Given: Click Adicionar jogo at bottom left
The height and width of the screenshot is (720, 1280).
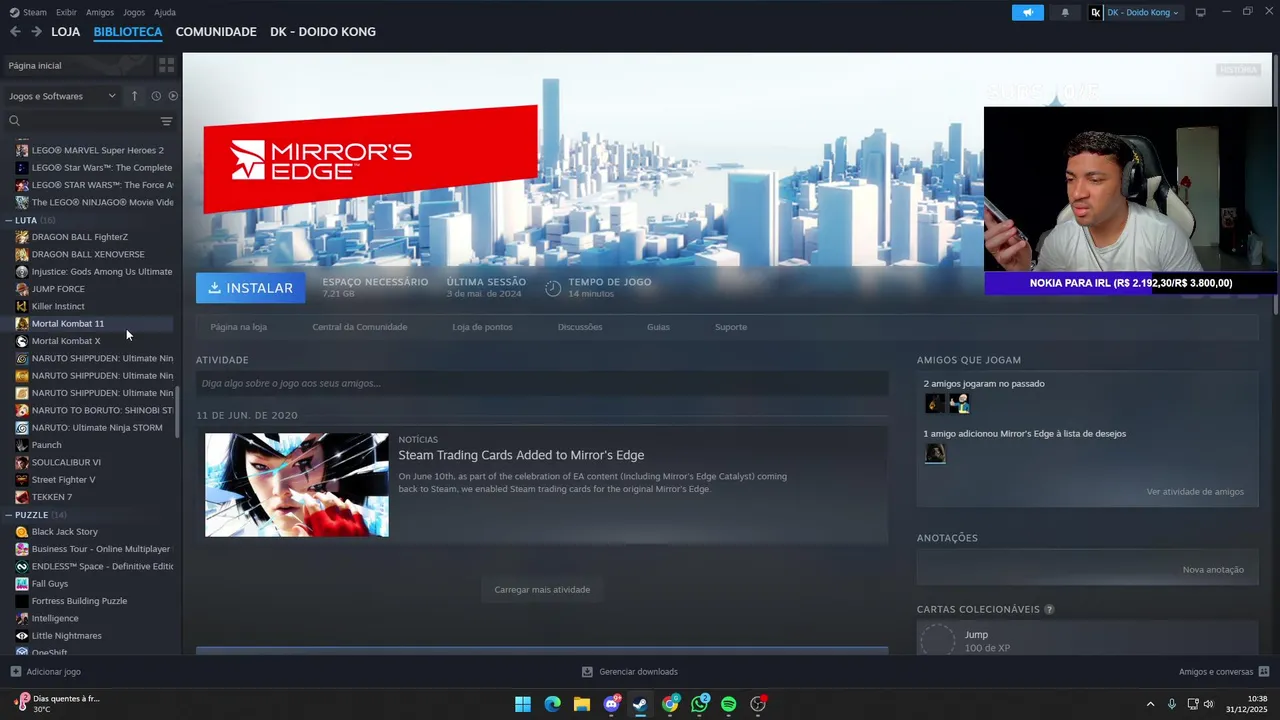Looking at the screenshot, I should [46, 672].
